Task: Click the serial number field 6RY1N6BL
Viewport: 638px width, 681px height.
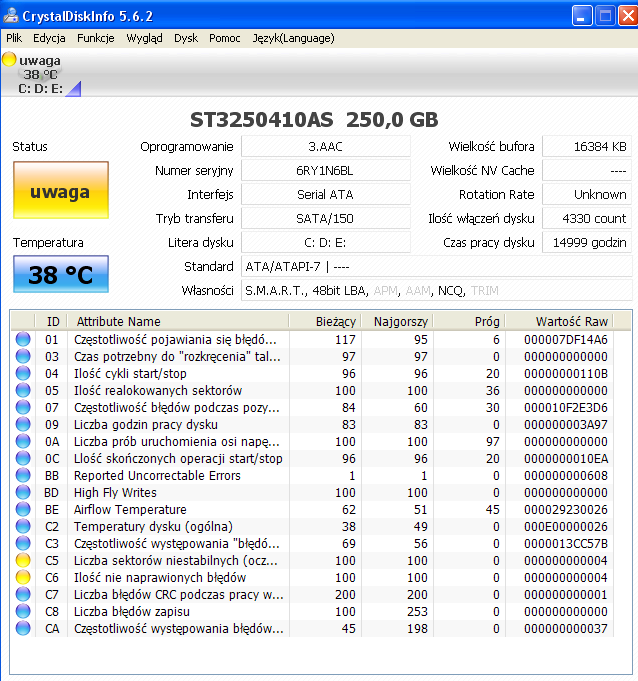Action: pyautogui.click(x=325, y=170)
